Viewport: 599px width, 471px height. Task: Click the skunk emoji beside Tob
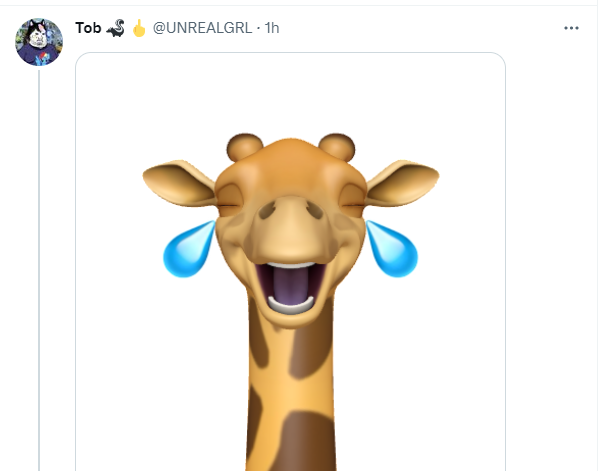coord(115,28)
